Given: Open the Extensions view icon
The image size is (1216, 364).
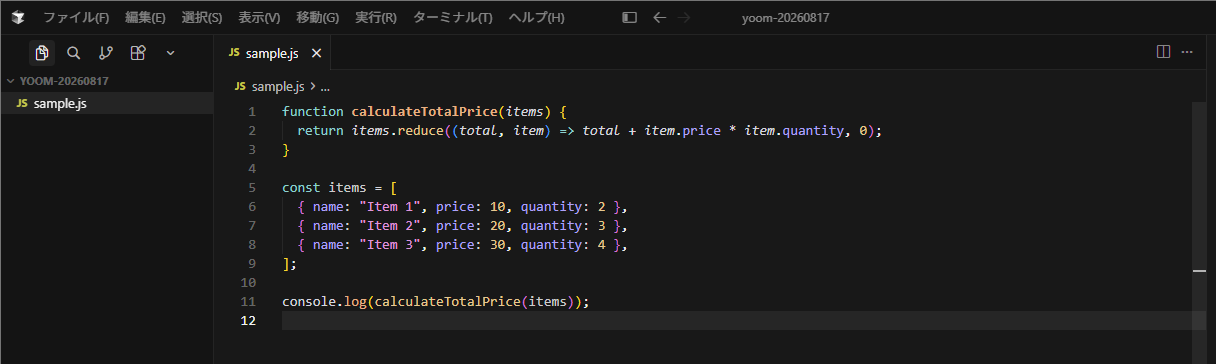Looking at the screenshot, I should (138, 53).
